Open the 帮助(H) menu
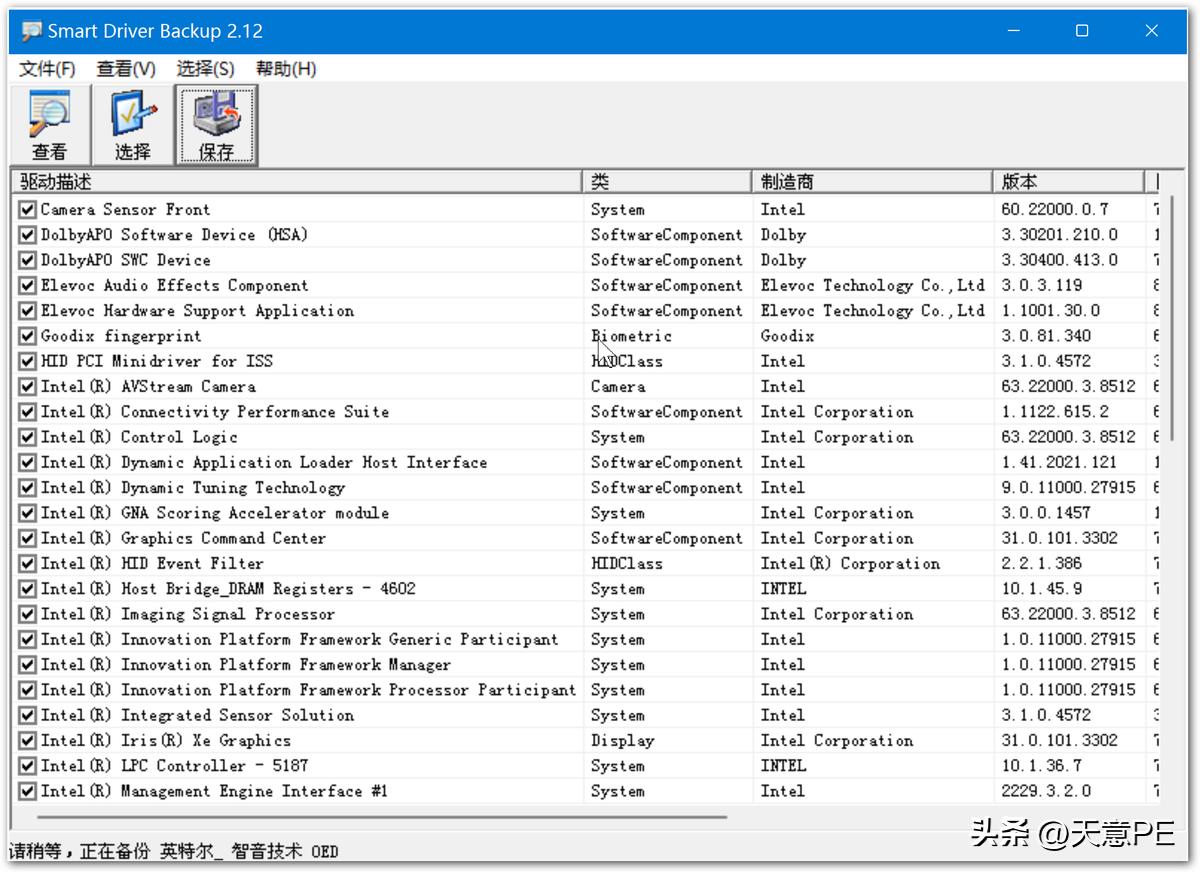 [286, 69]
